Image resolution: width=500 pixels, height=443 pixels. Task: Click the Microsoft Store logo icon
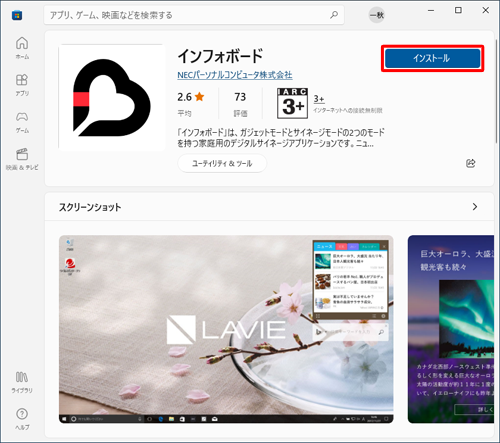pos(17,15)
